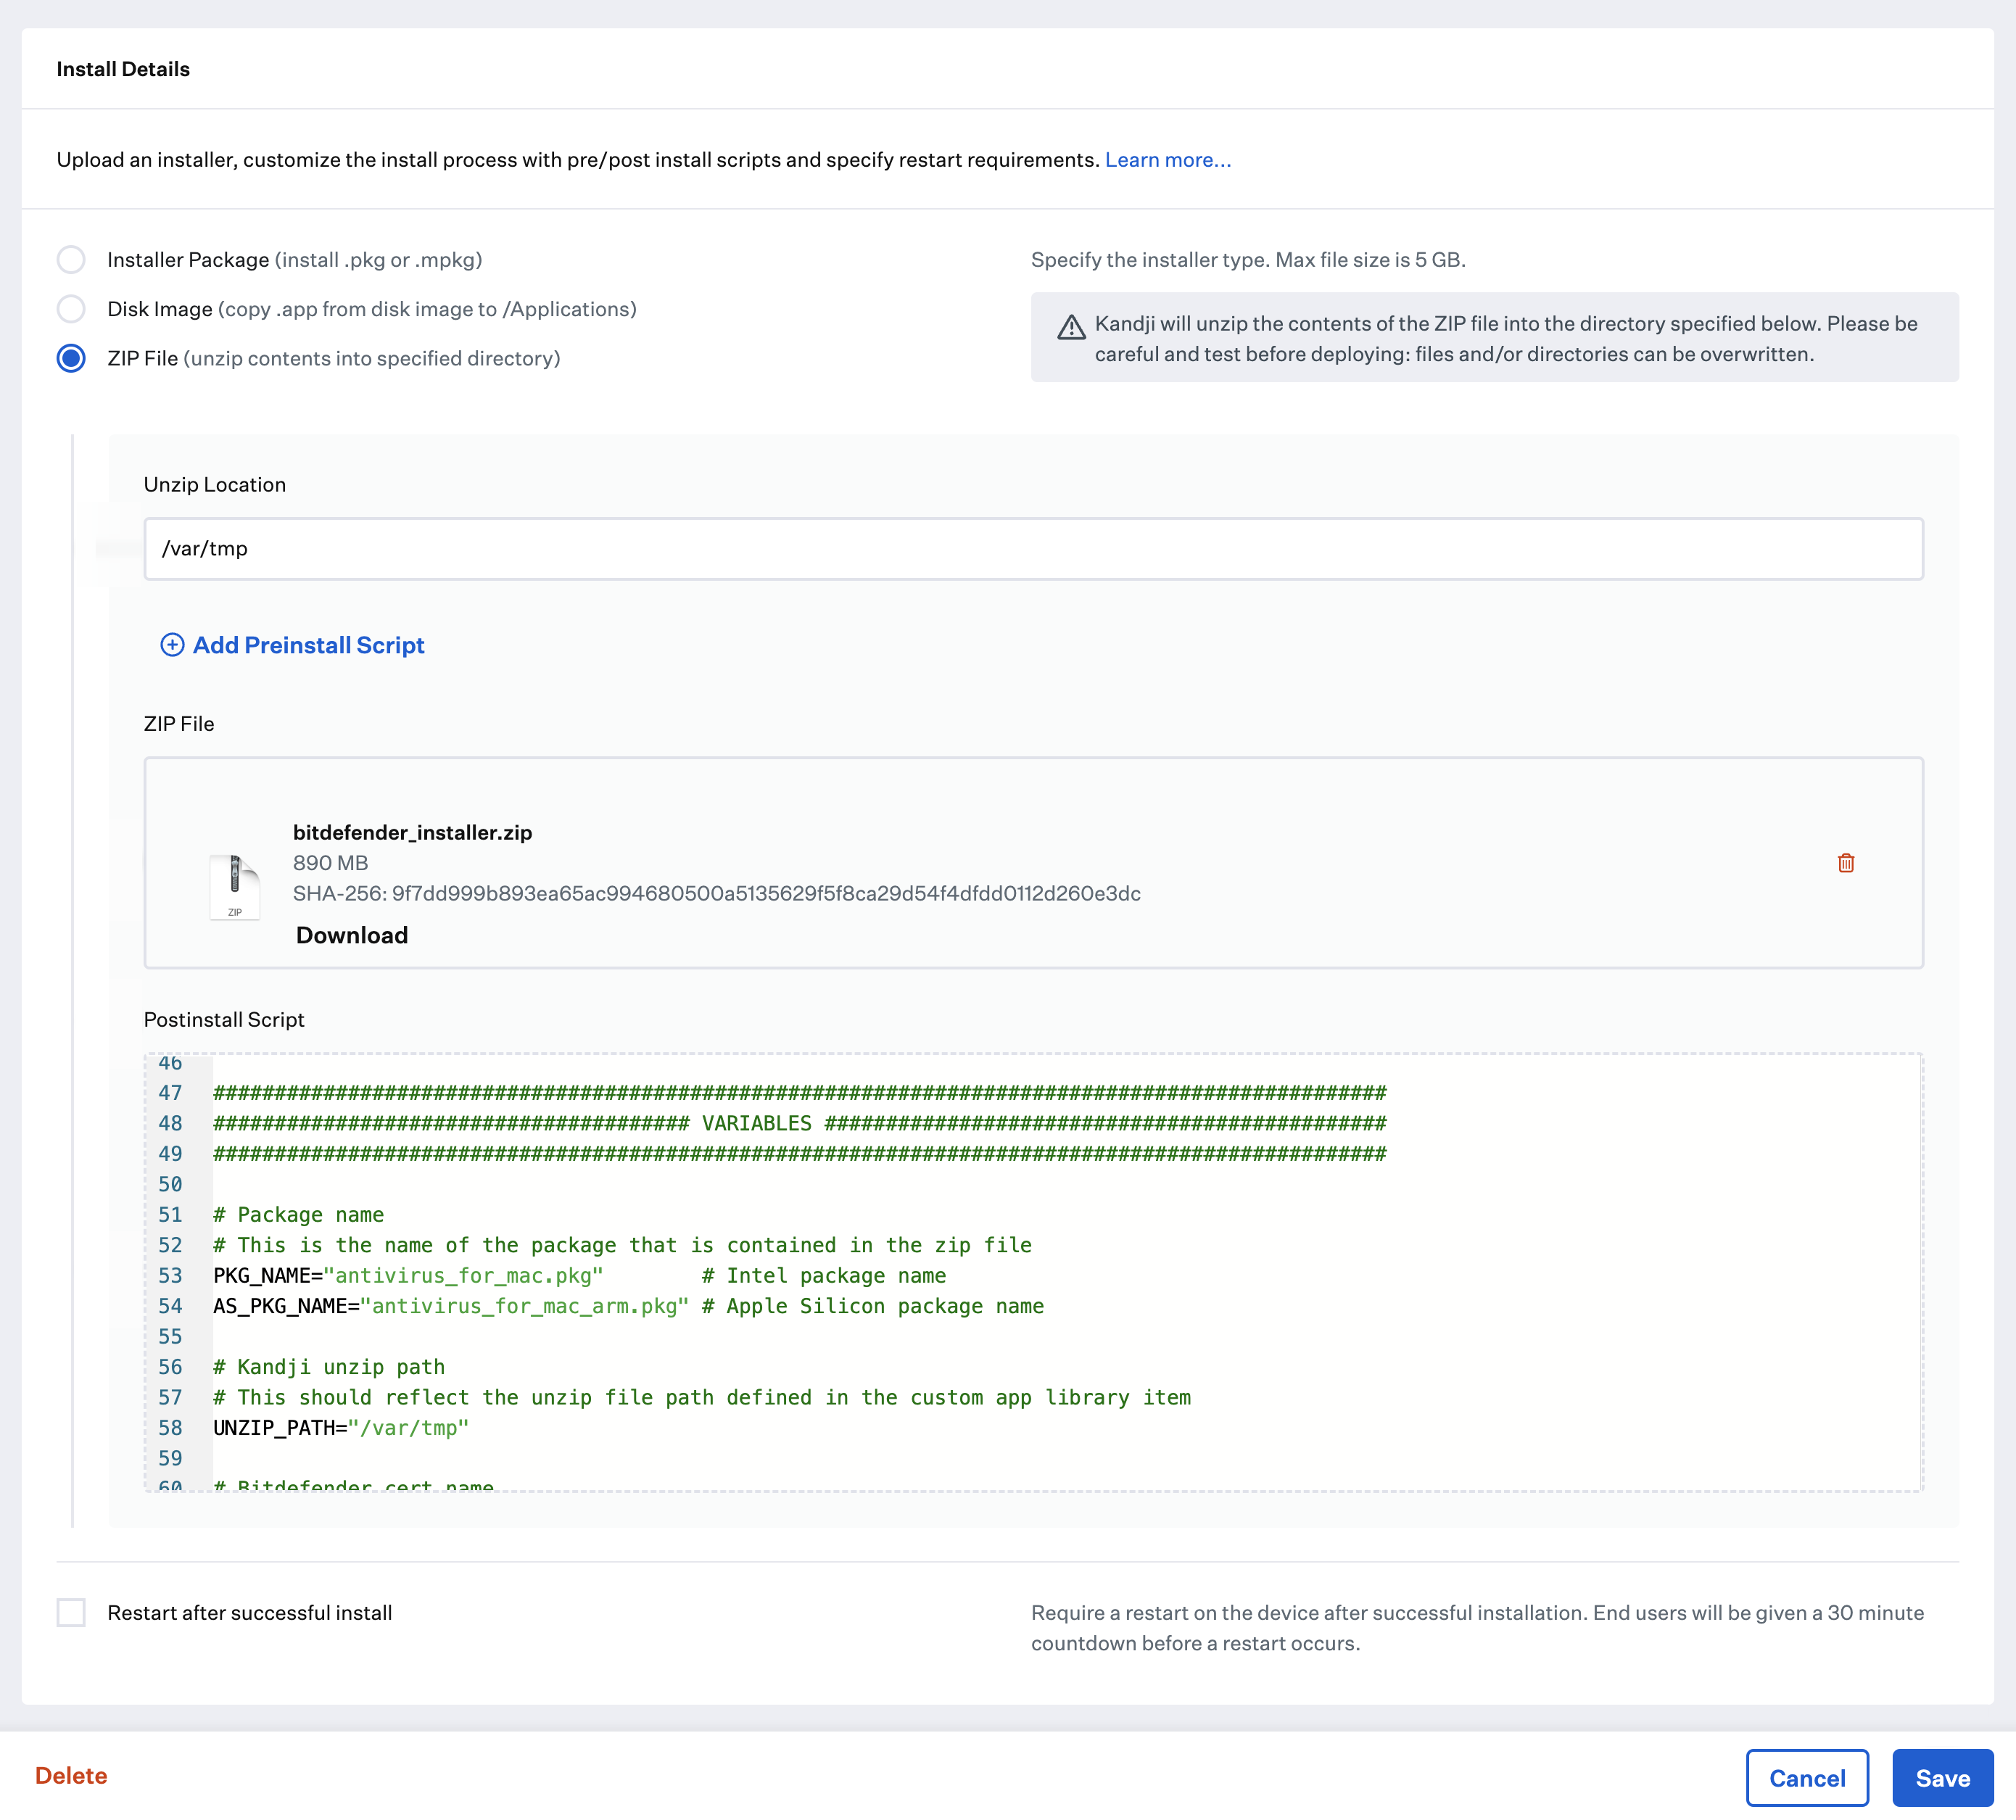Save the custom app configuration
The width and height of the screenshot is (2016, 1820).
click(x=1942, y=1777)
